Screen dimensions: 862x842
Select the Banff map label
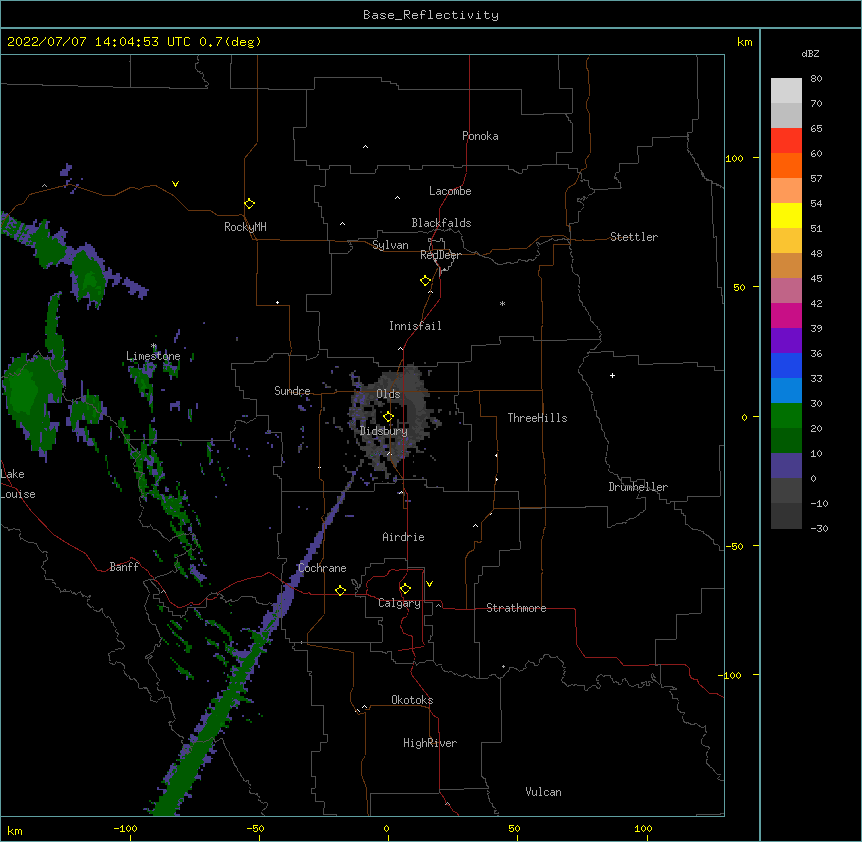tap(124, 567)
